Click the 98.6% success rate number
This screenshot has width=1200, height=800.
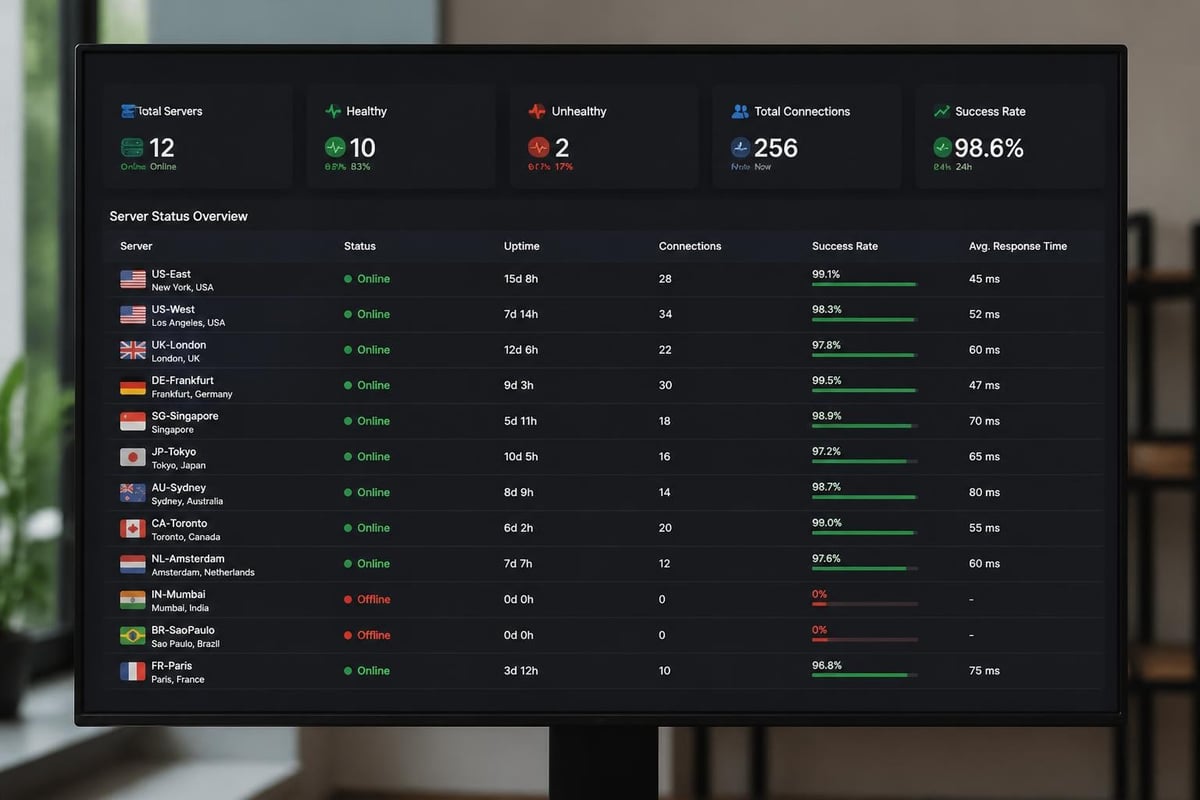point(989,148)
